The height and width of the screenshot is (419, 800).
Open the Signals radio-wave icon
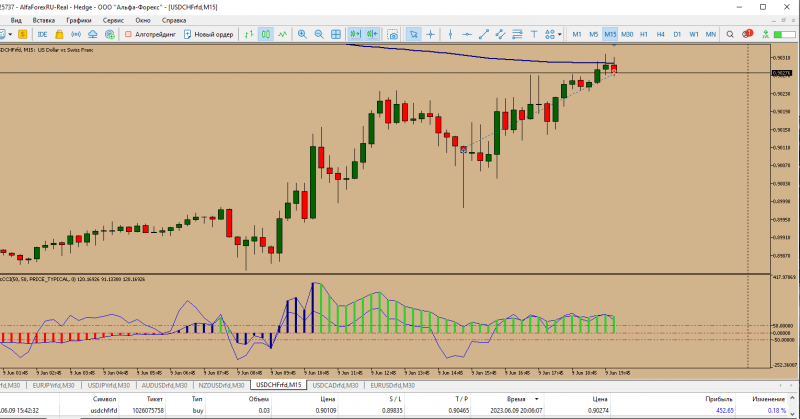pos(76,34)
